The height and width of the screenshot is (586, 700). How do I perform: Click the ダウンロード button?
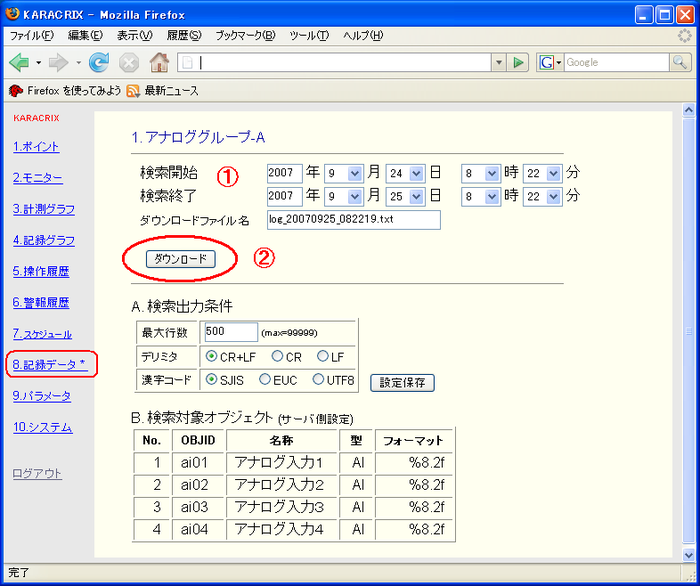181,259
